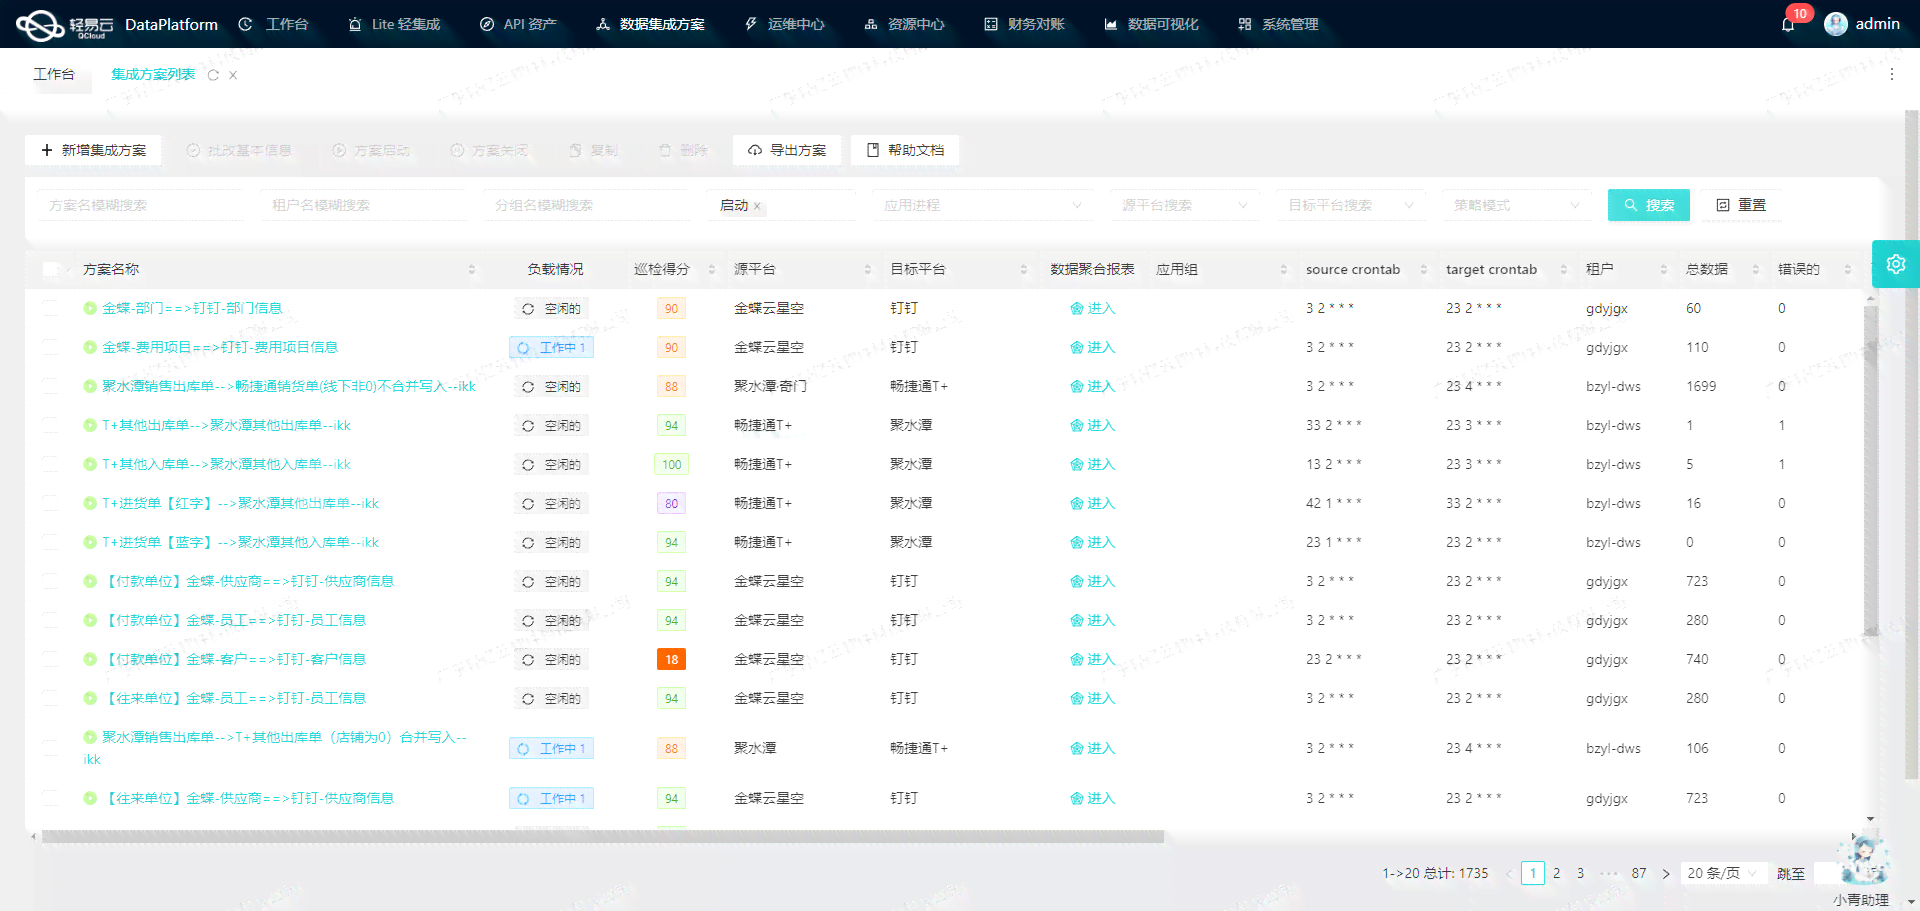
Task: Open the notification bell icon
Action: [x=1788, y=24]
